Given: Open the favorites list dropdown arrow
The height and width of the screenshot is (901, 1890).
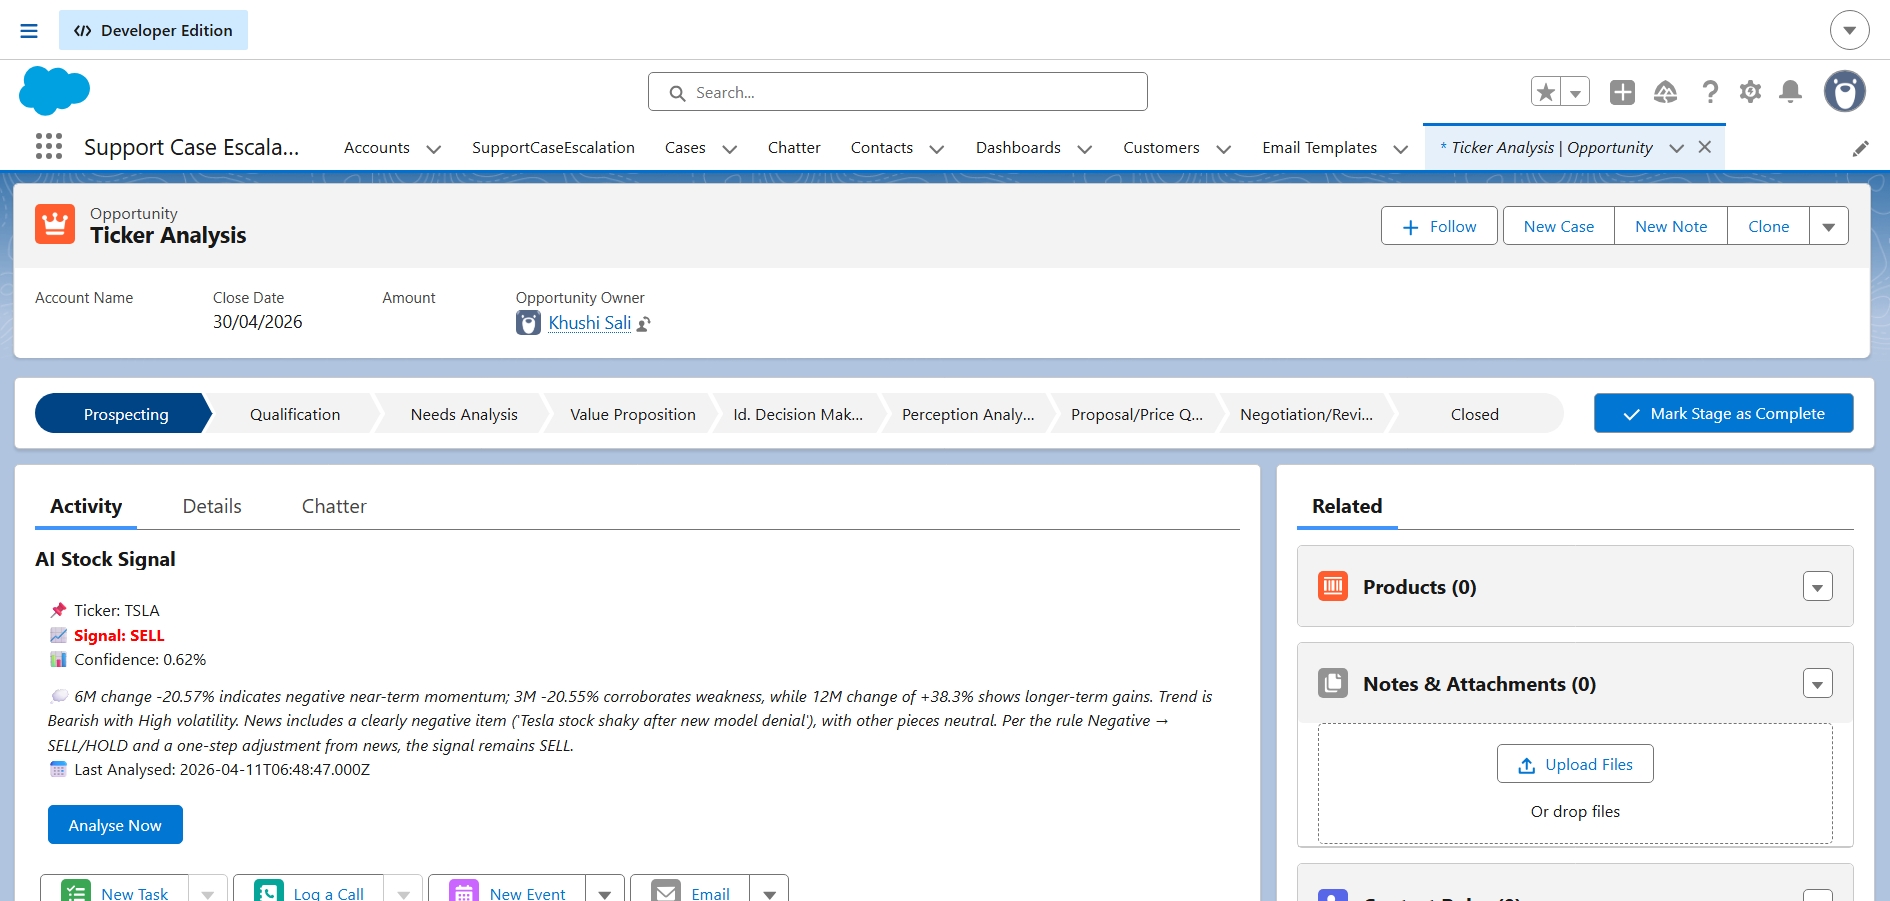Looking at the screenshot, I should [x=1575, y=92].
